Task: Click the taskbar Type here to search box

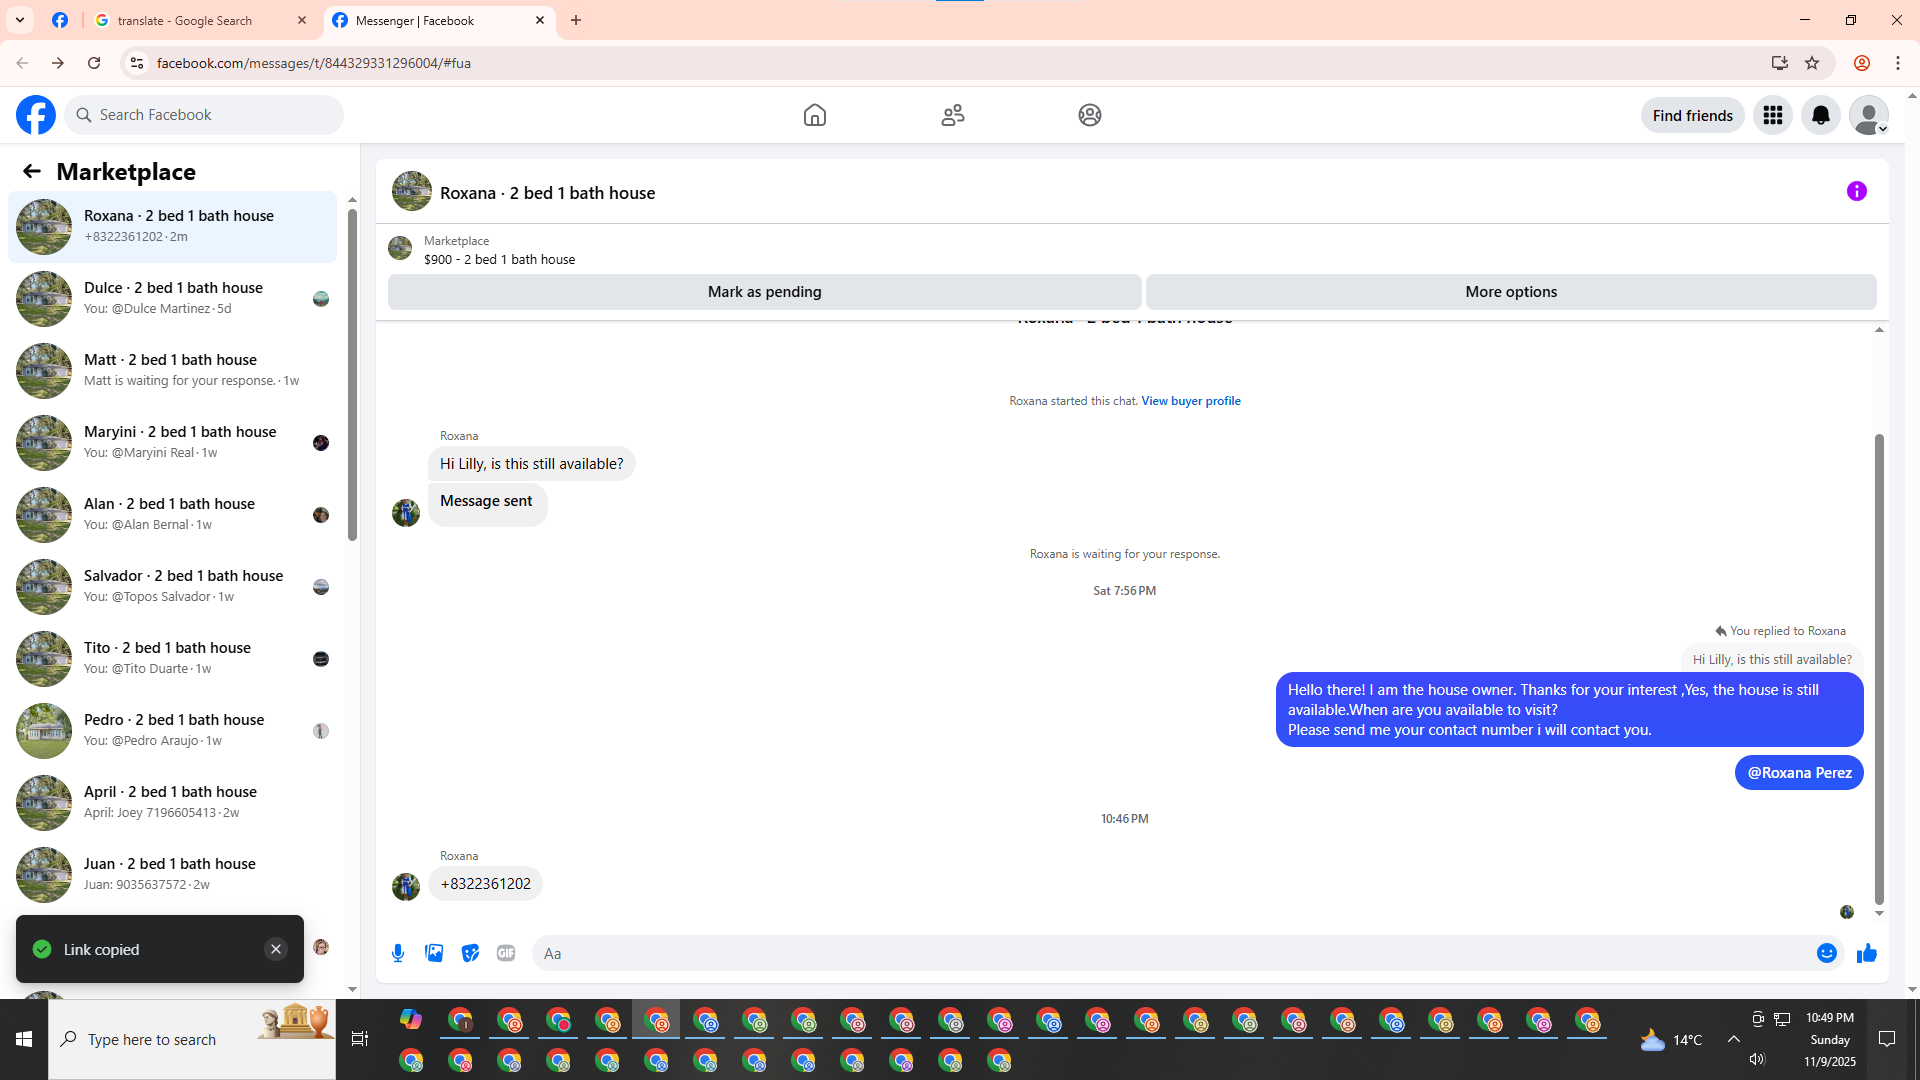Action: [192, 1040]
